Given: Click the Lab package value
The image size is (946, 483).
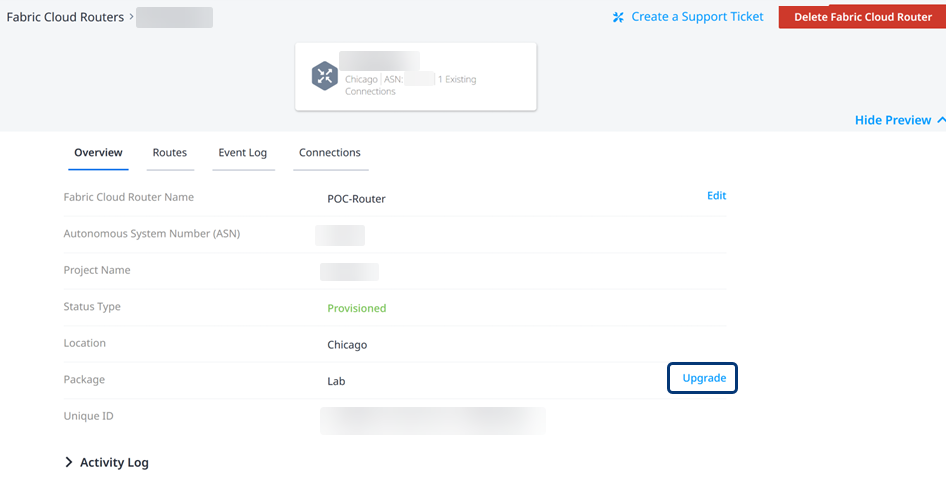Looking at the screenshot, I should [336, 381].
